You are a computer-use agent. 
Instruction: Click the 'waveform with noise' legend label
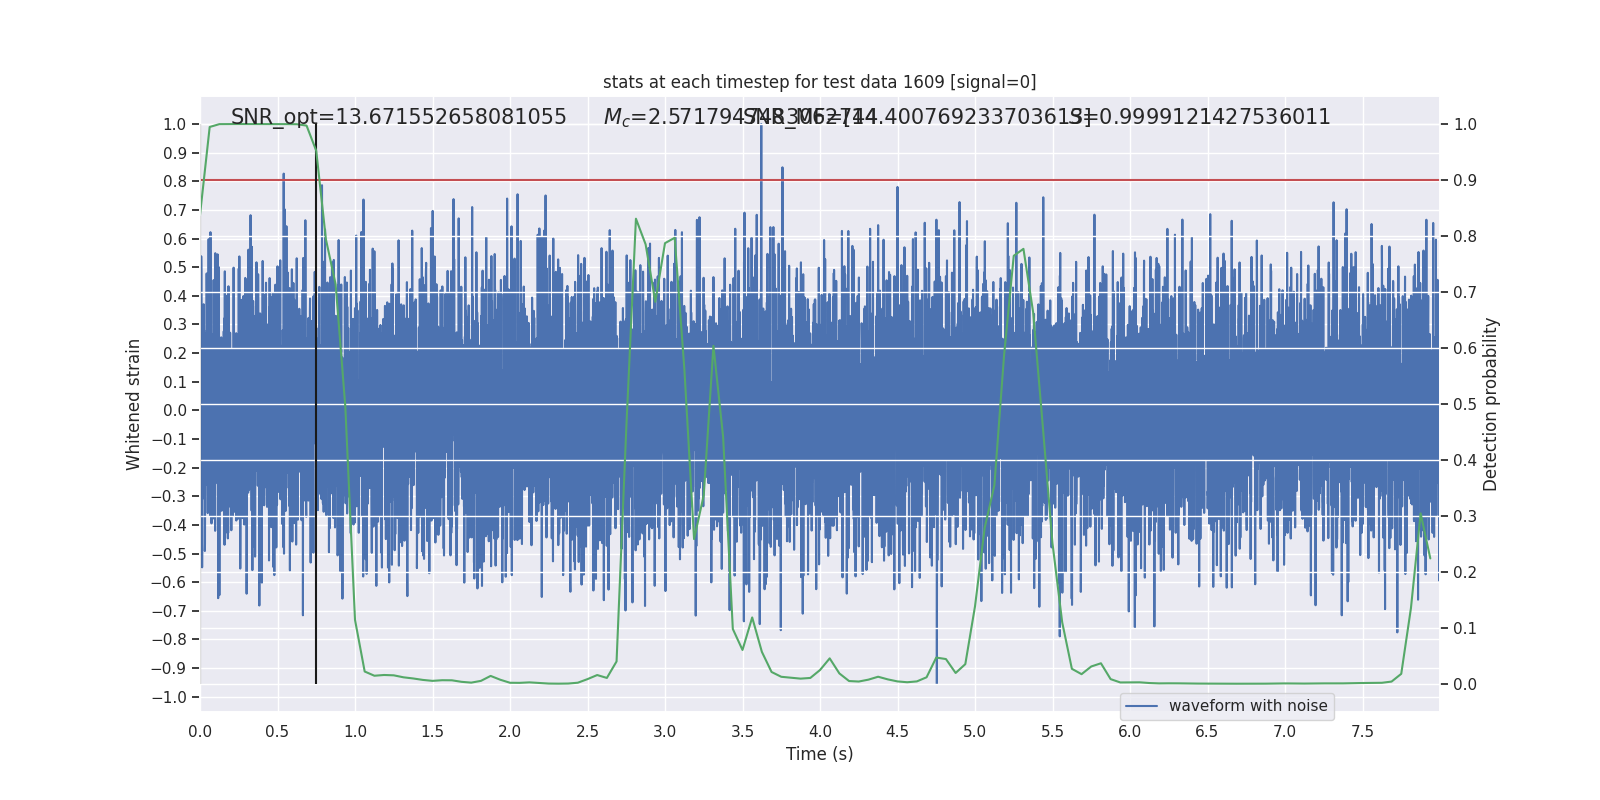tap(1248, 706)
